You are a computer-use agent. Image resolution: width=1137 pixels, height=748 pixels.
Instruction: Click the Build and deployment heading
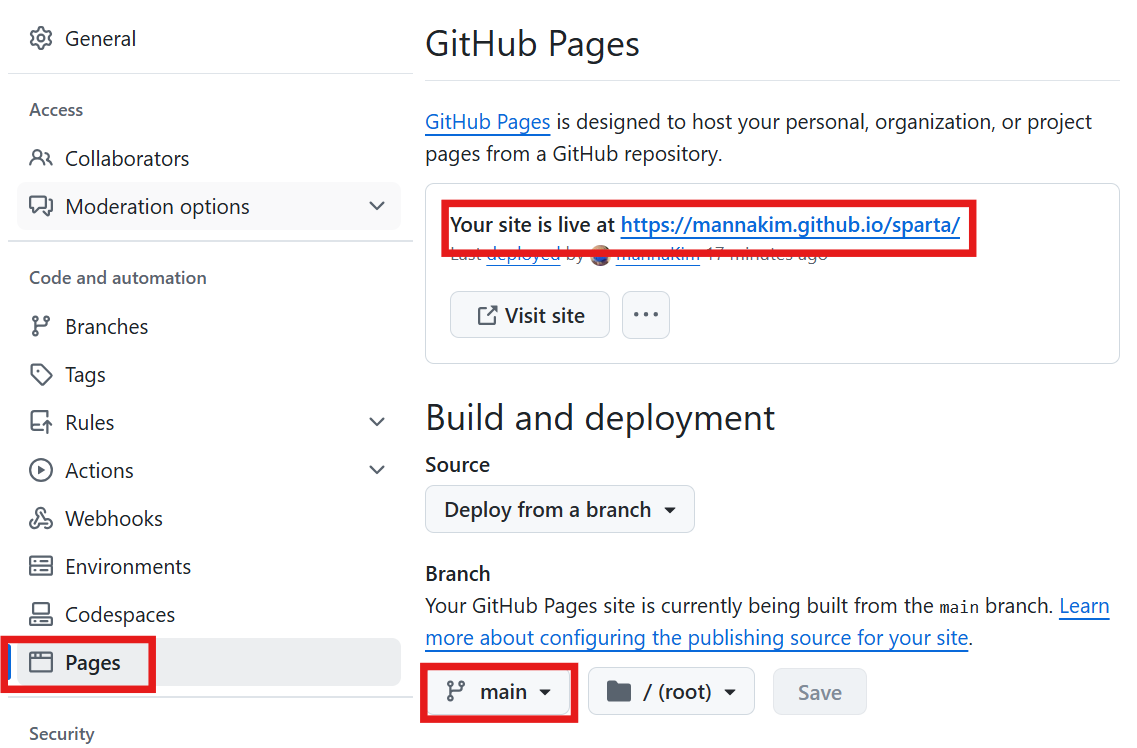coord(600,418)
